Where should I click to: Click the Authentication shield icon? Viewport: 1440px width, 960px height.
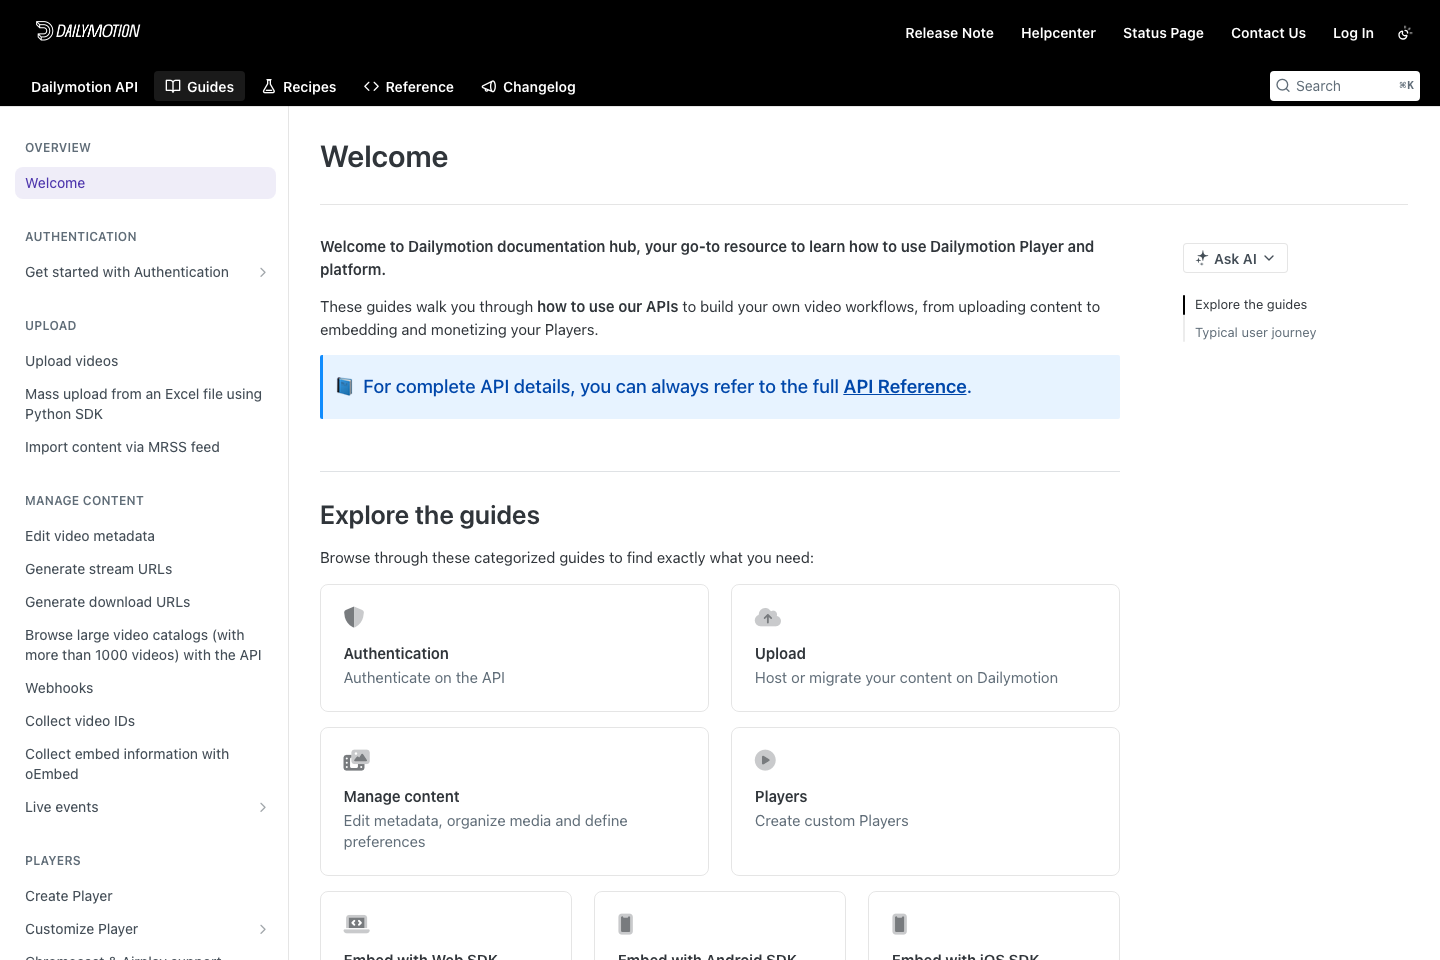click(354, 617)
